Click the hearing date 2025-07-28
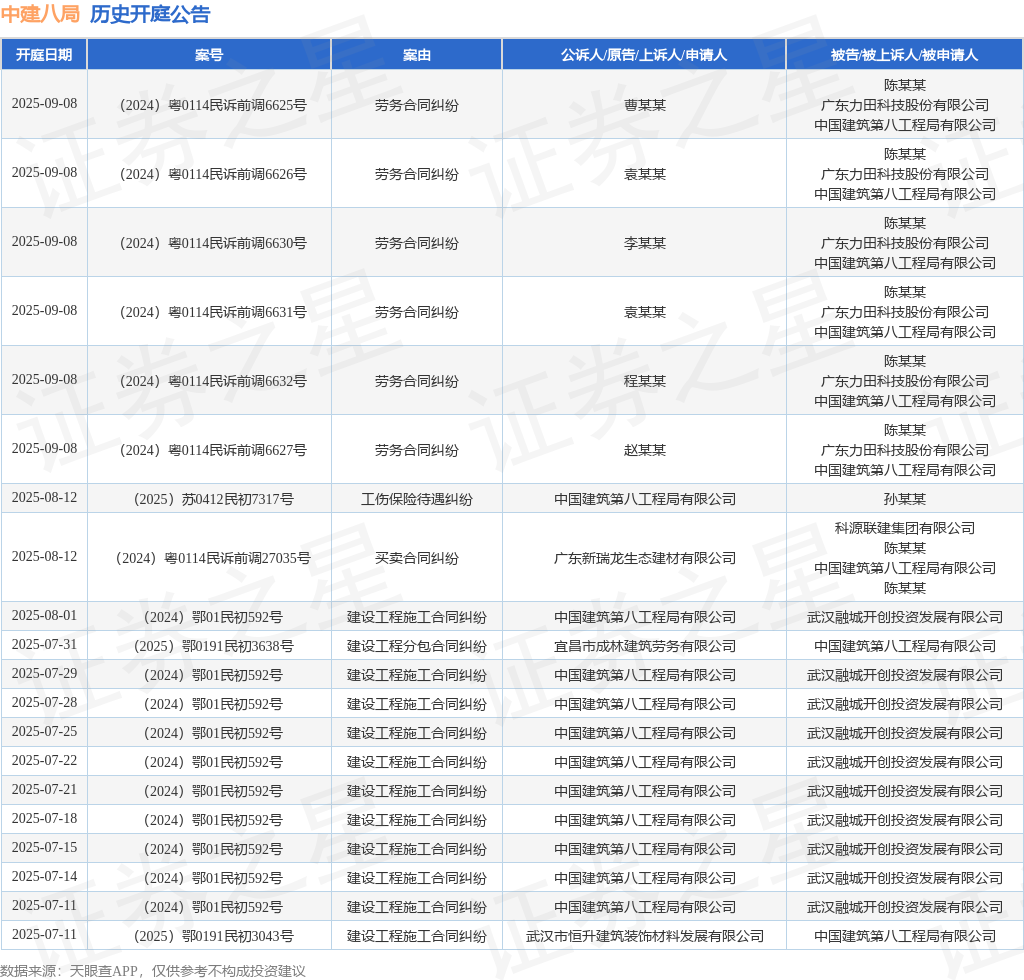Image resolution: width=1024 pixels, height=980 pixels. (x=44, y=703)
